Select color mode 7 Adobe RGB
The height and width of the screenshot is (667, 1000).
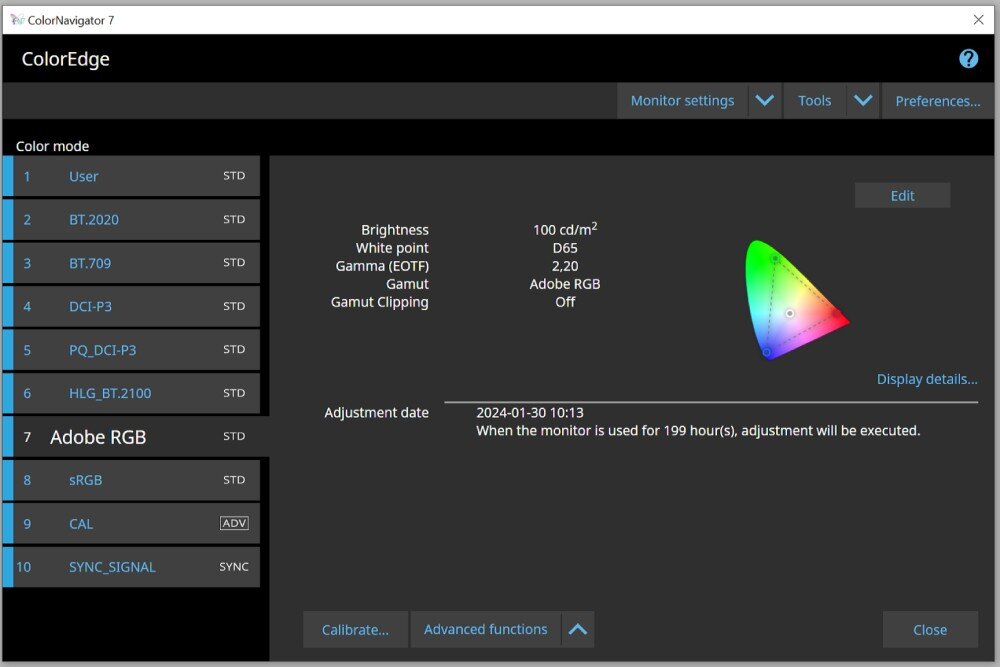click(x=136, y=437)
